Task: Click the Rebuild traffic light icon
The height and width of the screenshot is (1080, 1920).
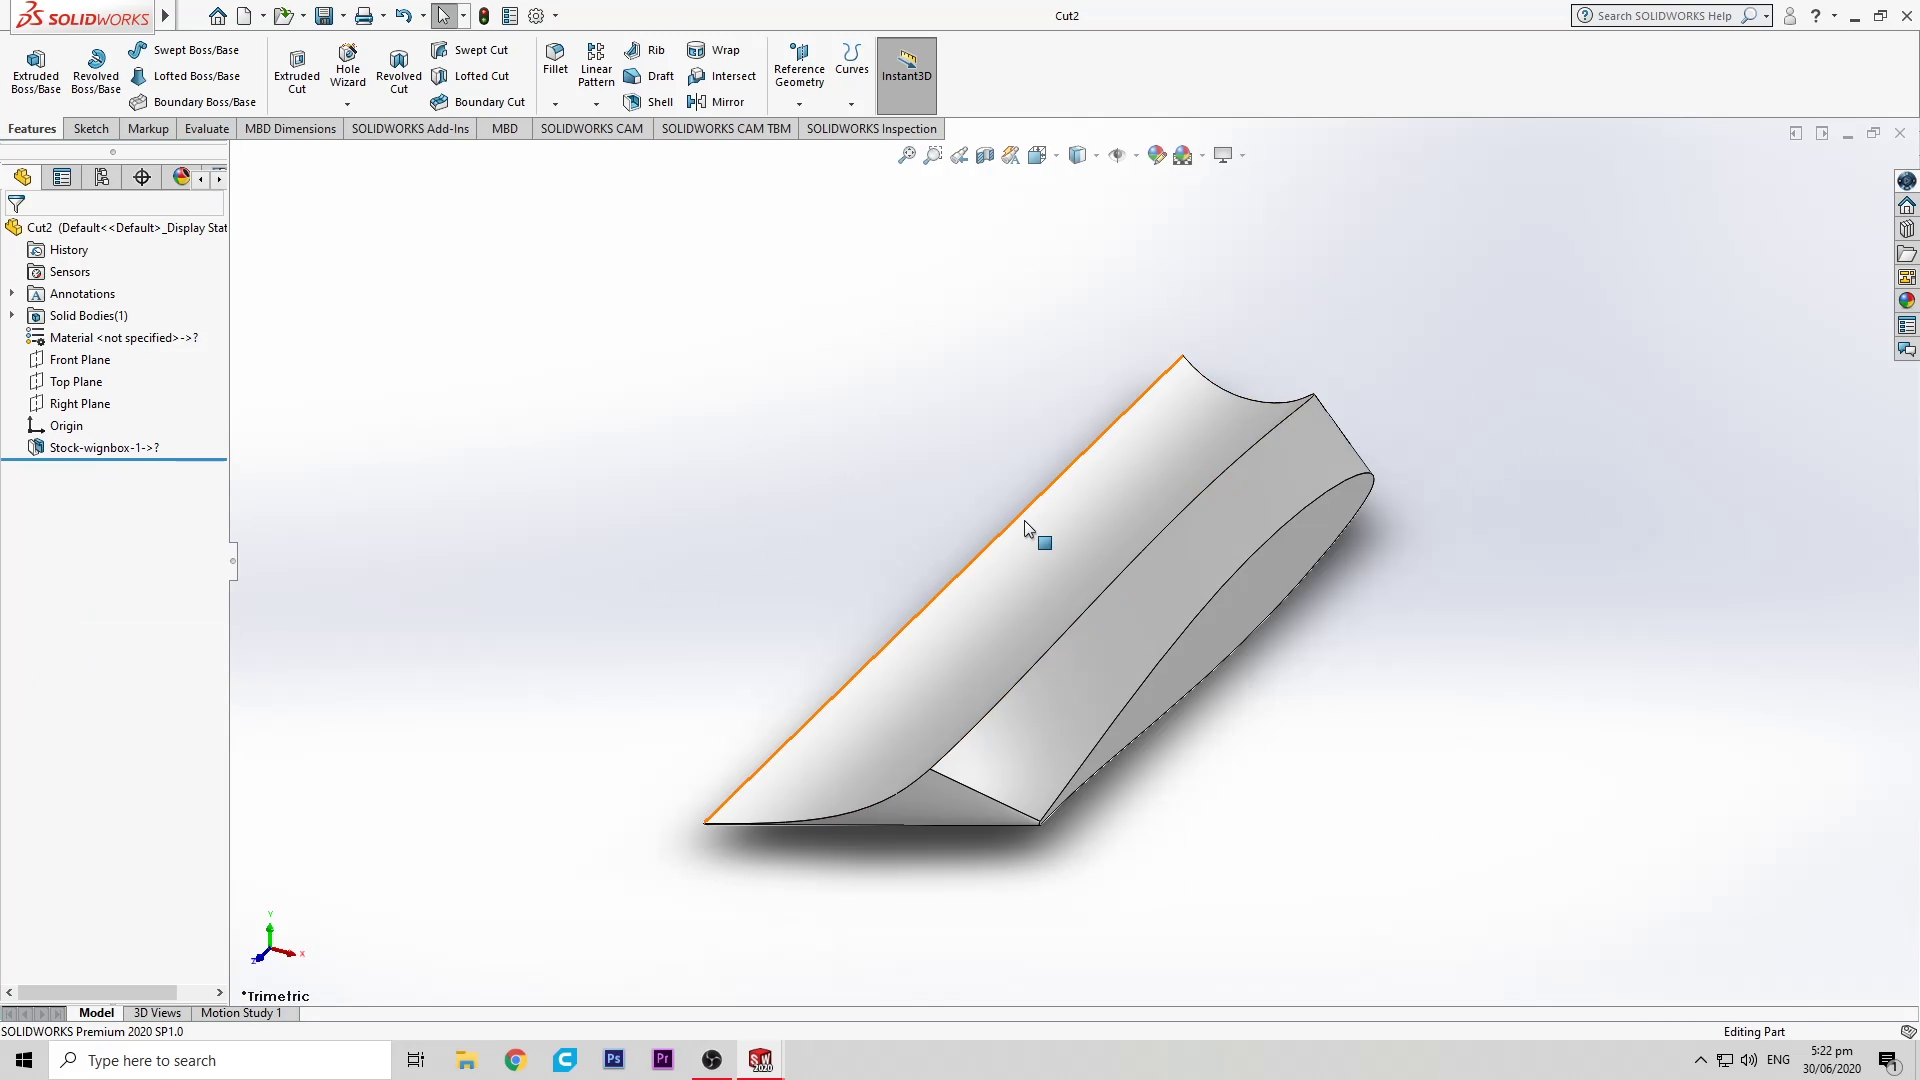Action: click(484, 16)
